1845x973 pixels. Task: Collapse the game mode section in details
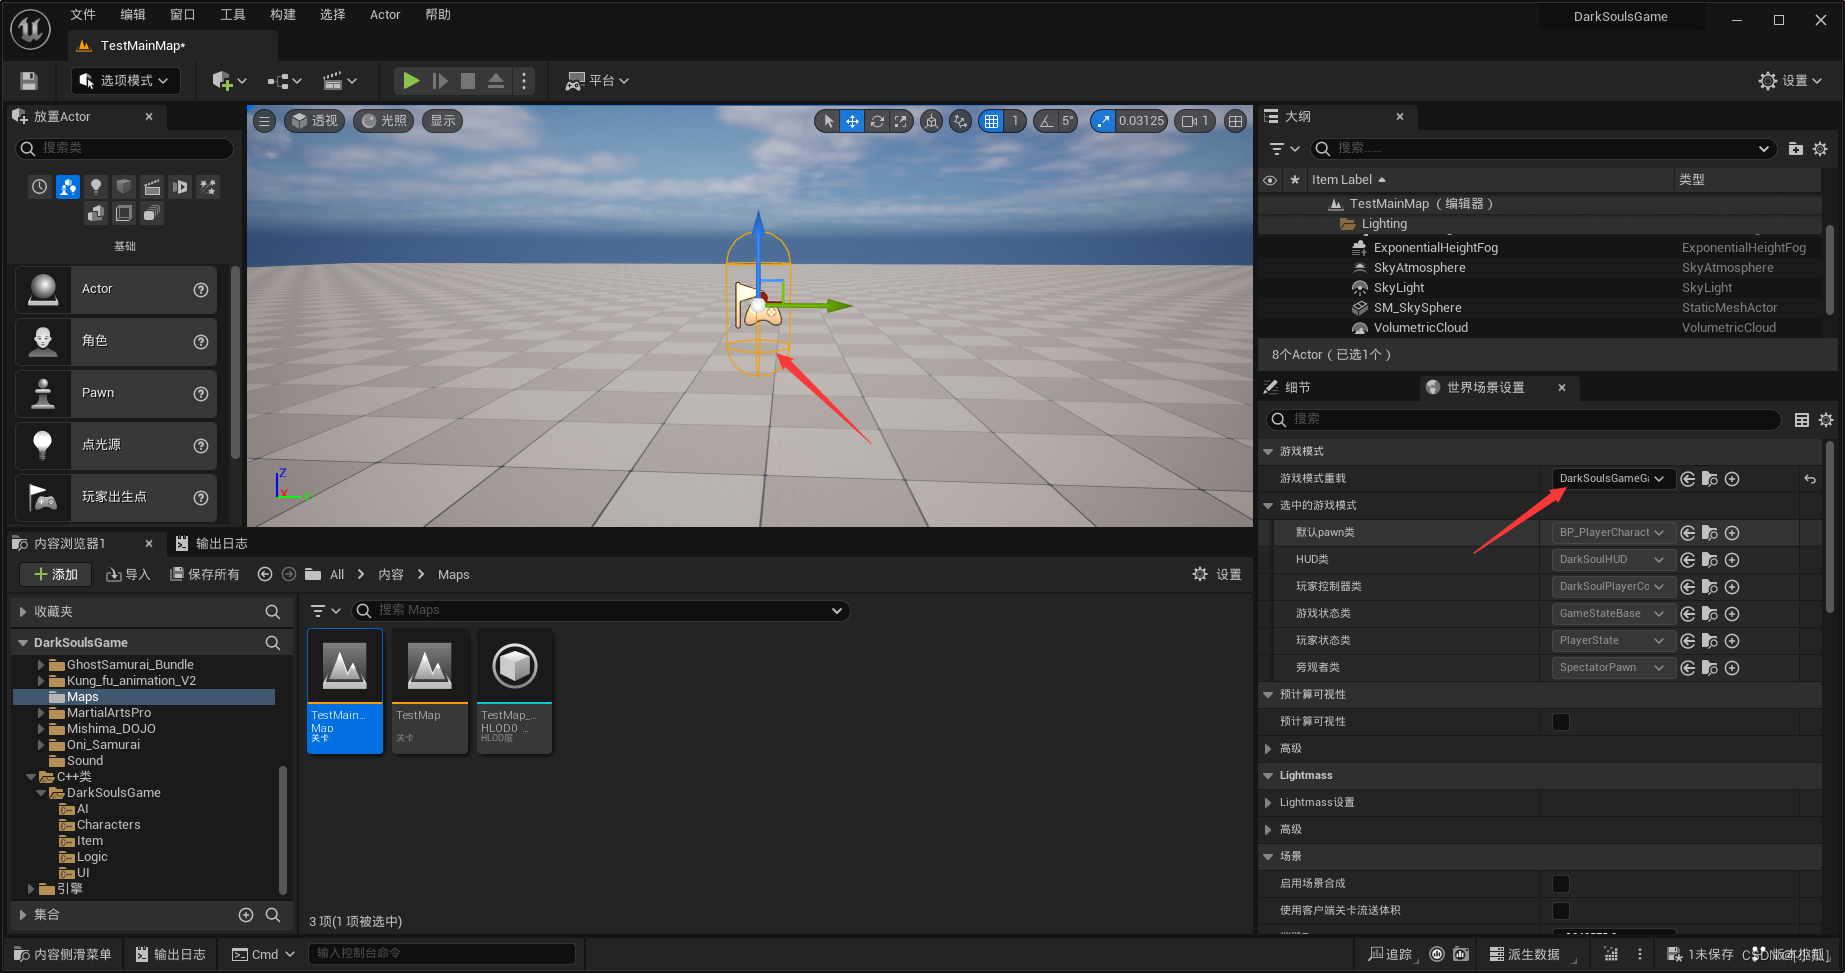coord(1269,452)
